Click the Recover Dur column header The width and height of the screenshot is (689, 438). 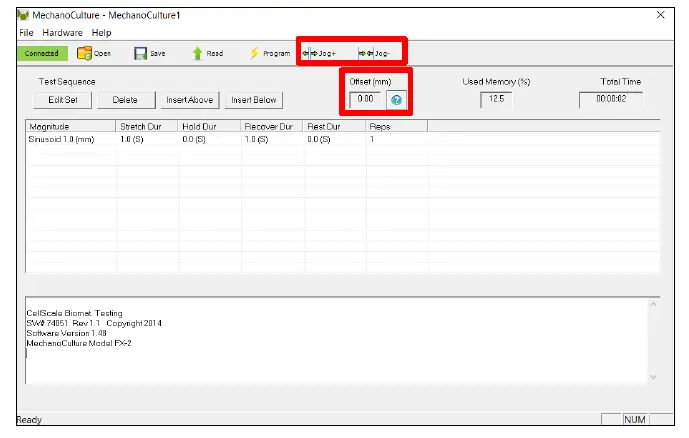click(x=272, y=127)
